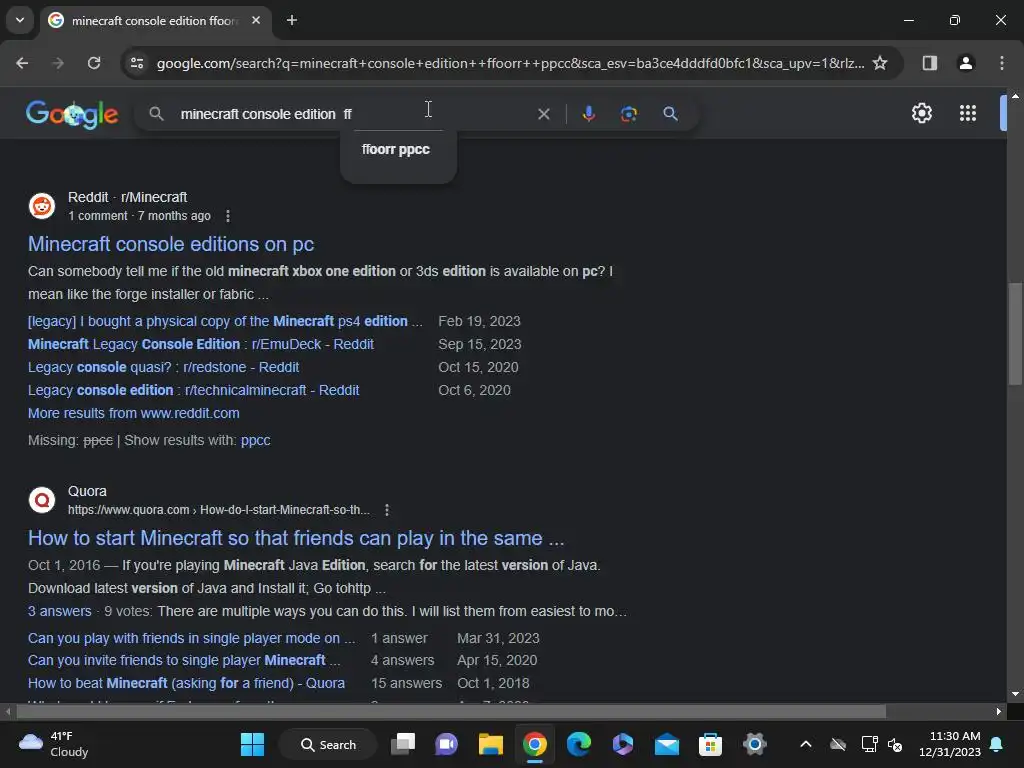Open '[legacy] I bought a physical copy' link
Screen dimensions: 1024x768
[x=225, y=321]
